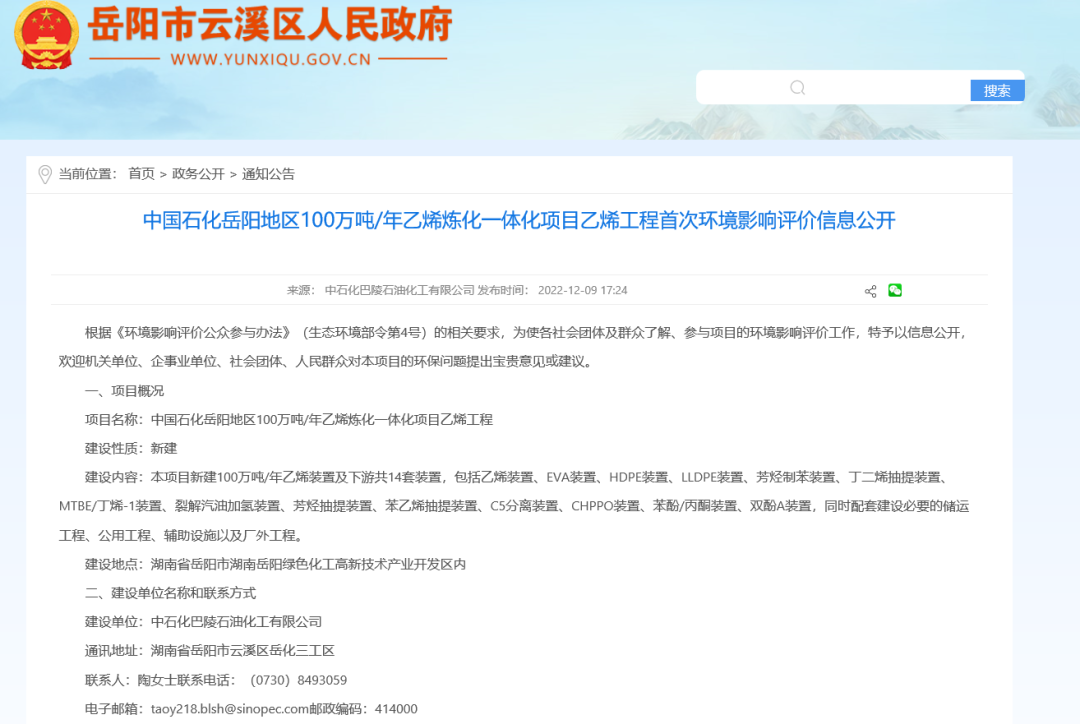This screenshot has width=1080, height=724.
Task: Click the 当前位置 breadcrumb label
Action: (87, 173)
